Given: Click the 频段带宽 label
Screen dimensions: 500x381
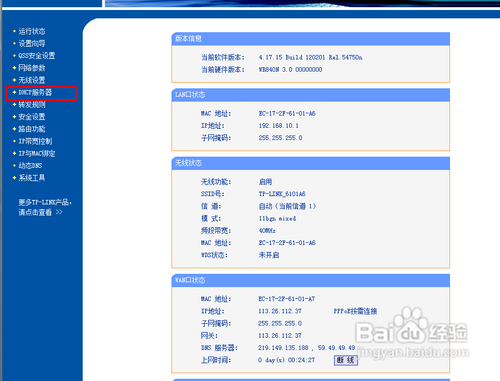Looking at the screenshot, I should click(x=216, y=231).
